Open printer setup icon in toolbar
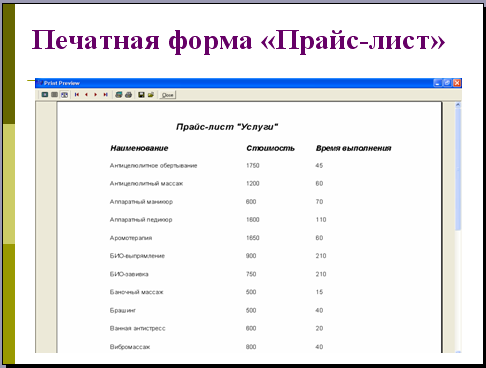486x368 pixels. 119,95
